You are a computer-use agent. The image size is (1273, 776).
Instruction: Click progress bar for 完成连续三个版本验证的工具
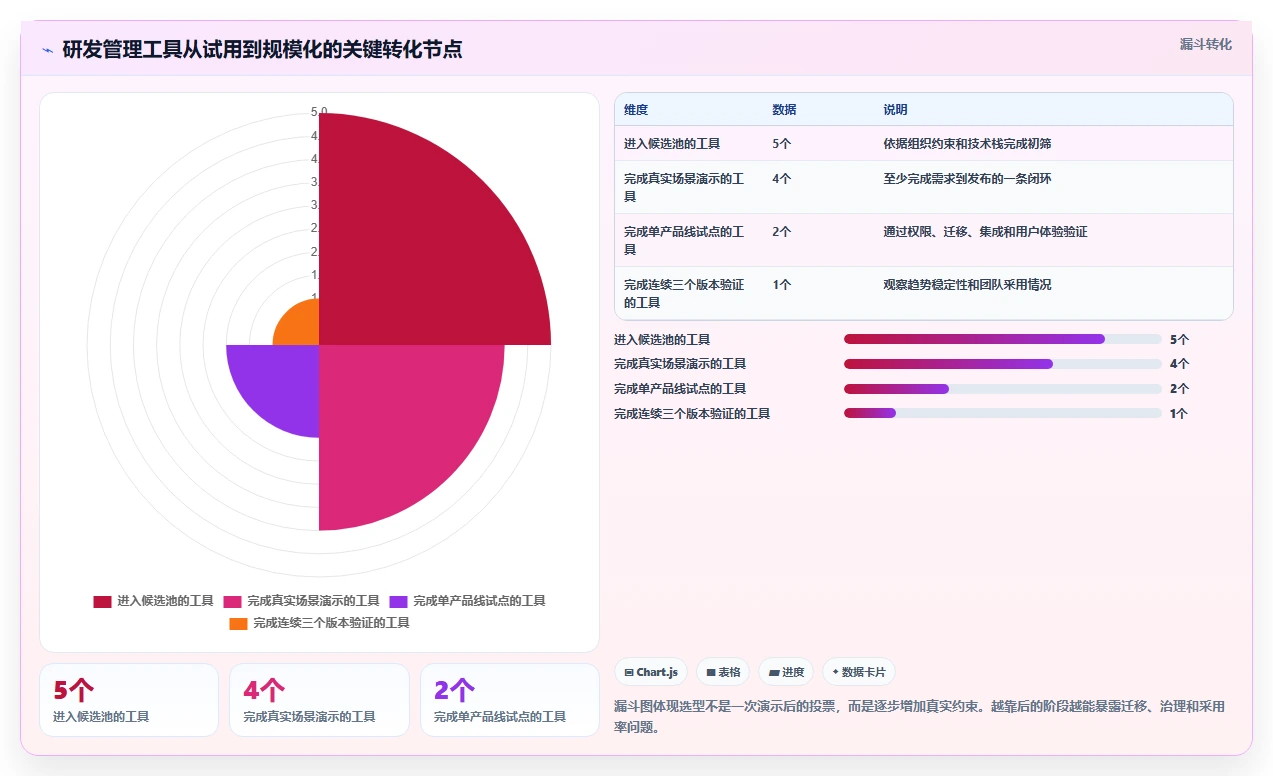1003,413
